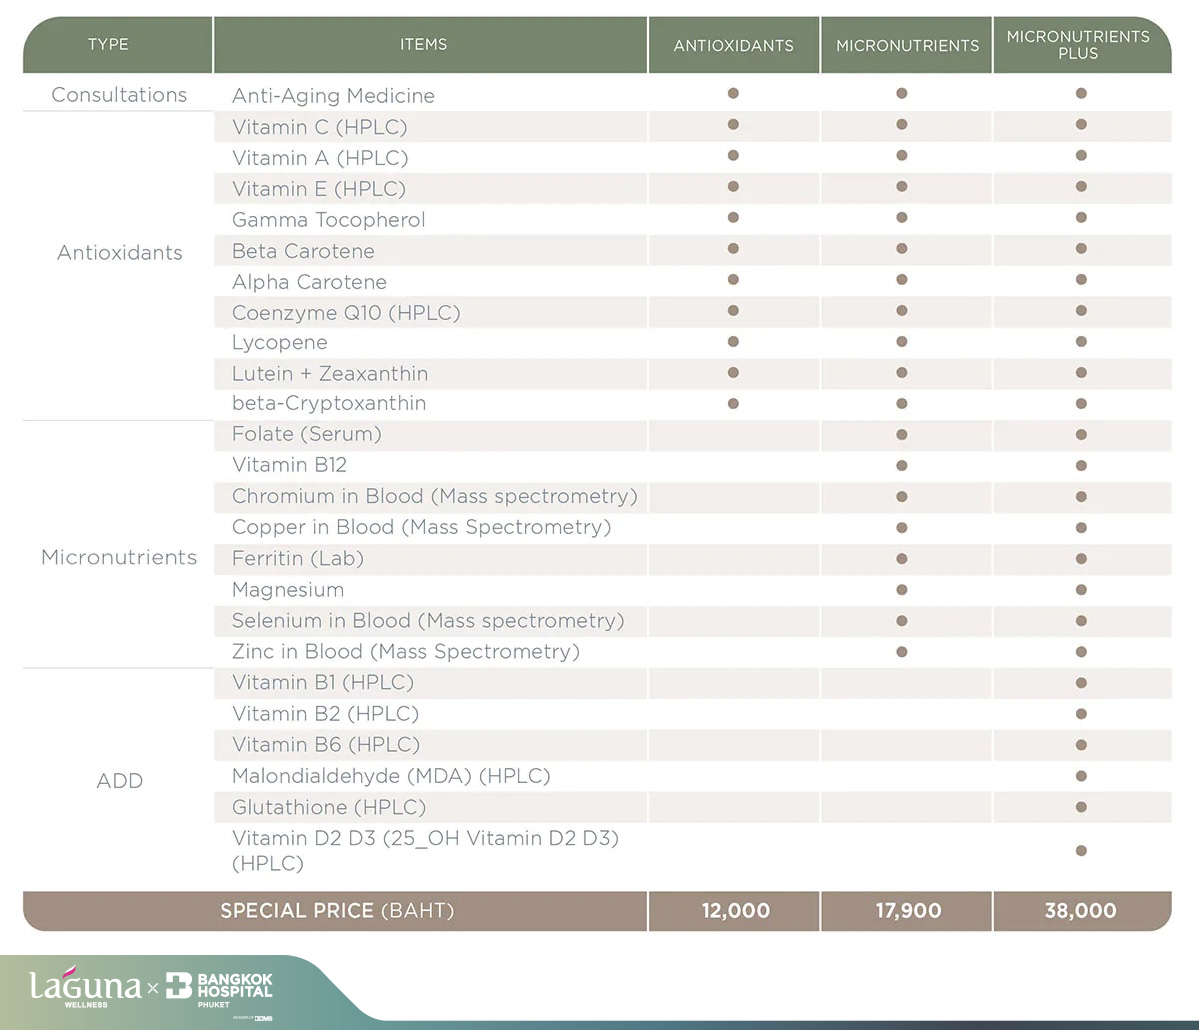The image size is (1199, 1030).
Task: Click Lycopene dot under Antioxidants column
Action: pos(733,342)
